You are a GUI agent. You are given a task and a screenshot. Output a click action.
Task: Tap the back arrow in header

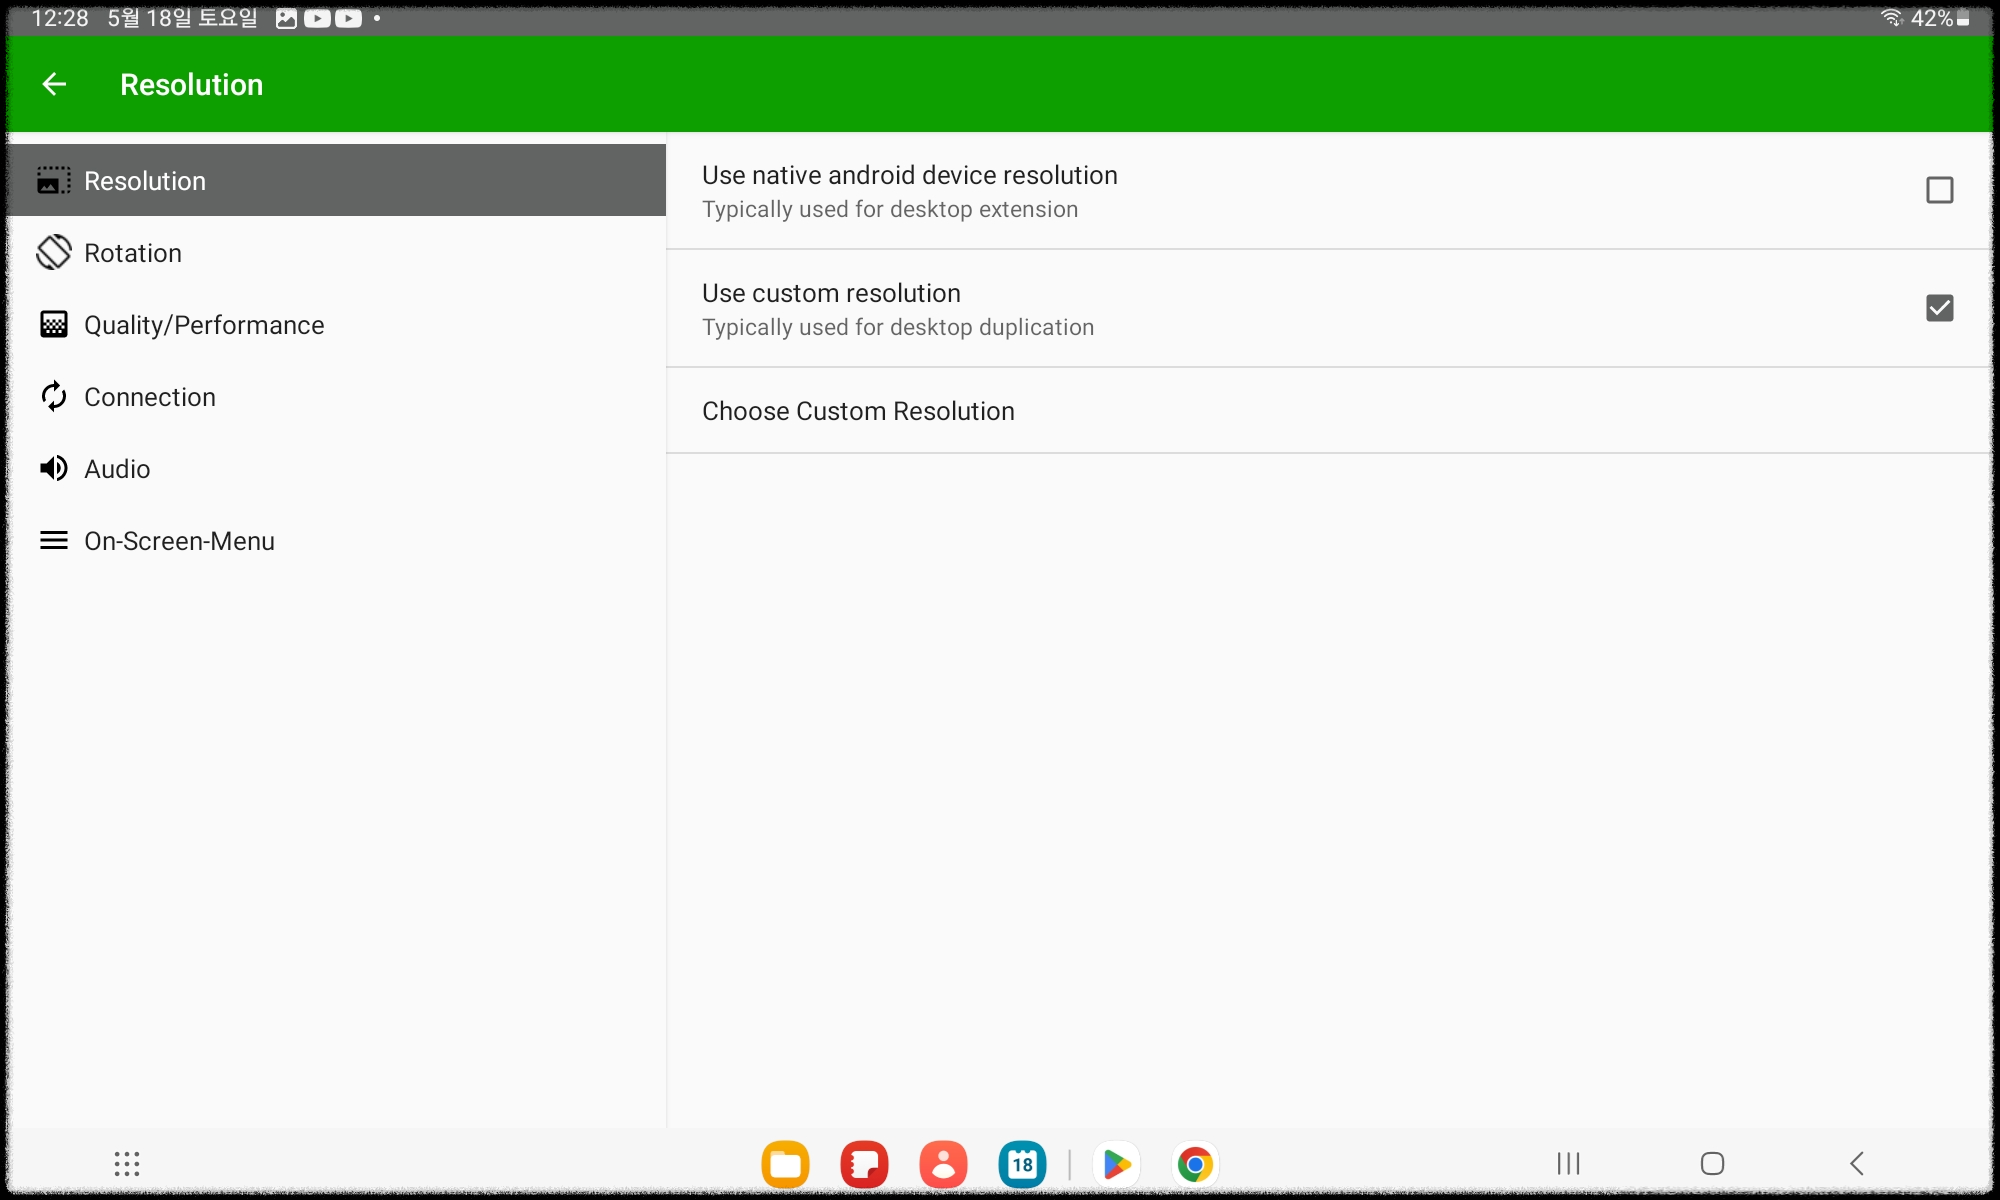point(54,85)
